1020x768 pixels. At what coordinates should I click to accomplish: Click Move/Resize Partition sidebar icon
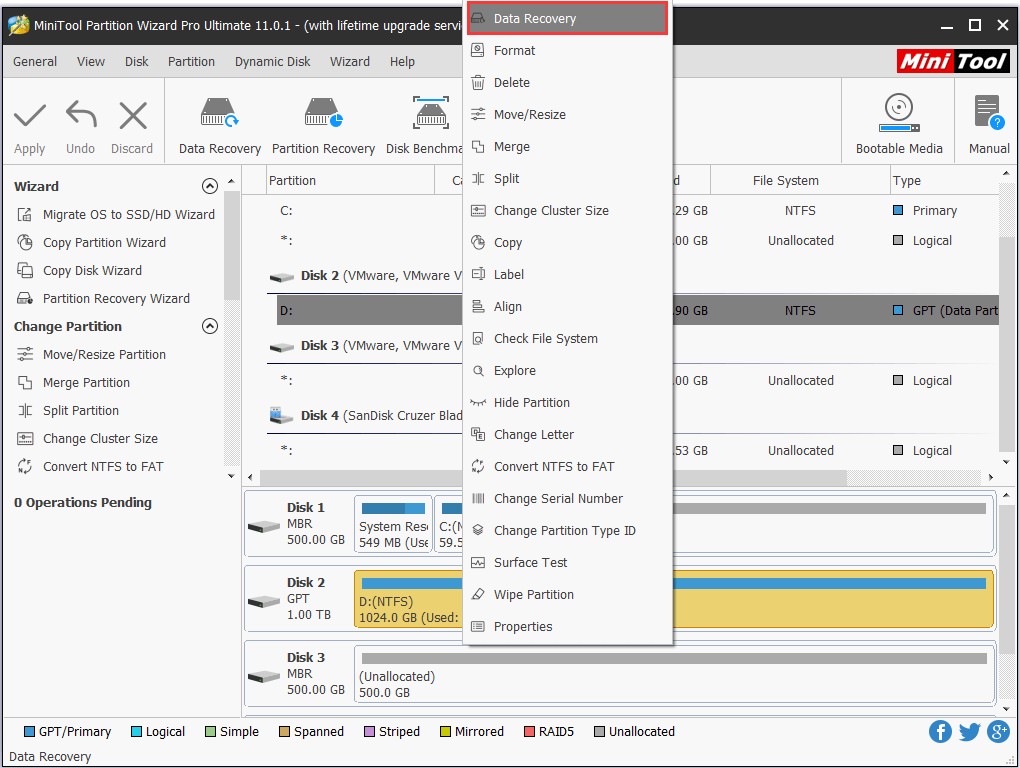click(x=25, y=354)
